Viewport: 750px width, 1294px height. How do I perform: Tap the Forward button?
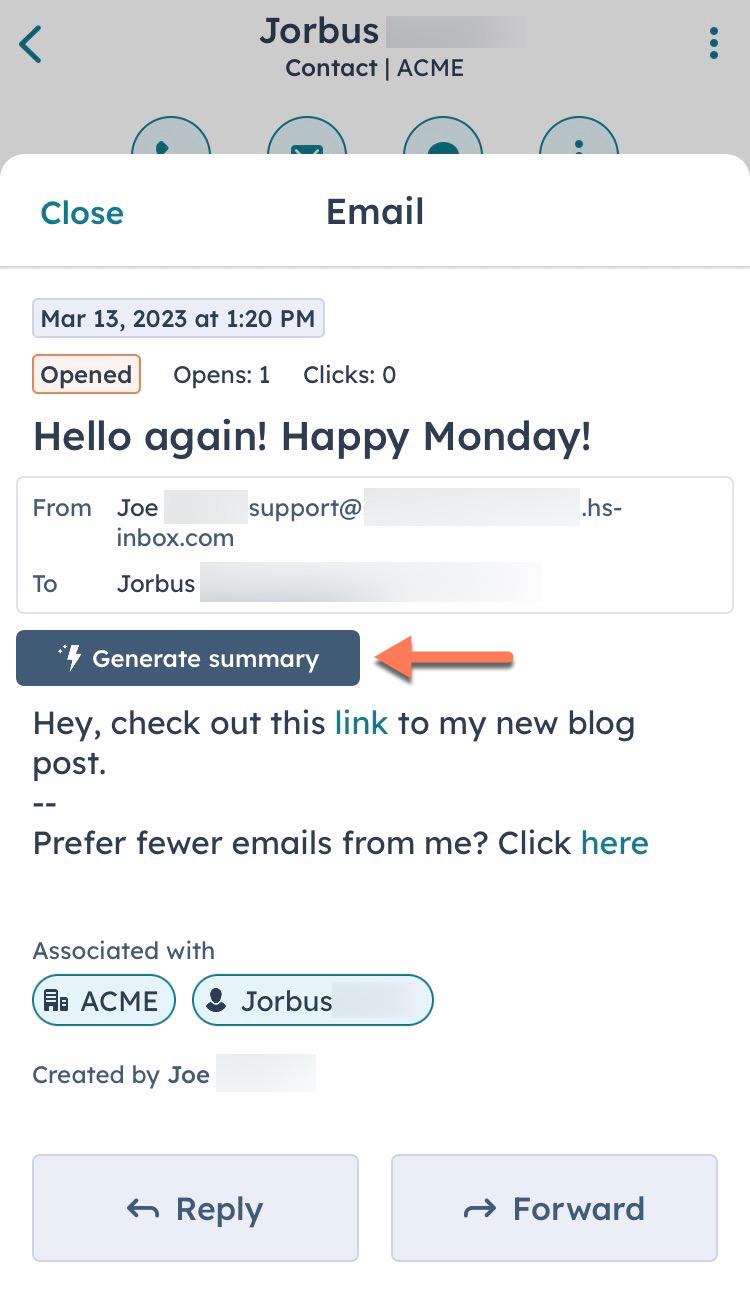coord(554,1207)
